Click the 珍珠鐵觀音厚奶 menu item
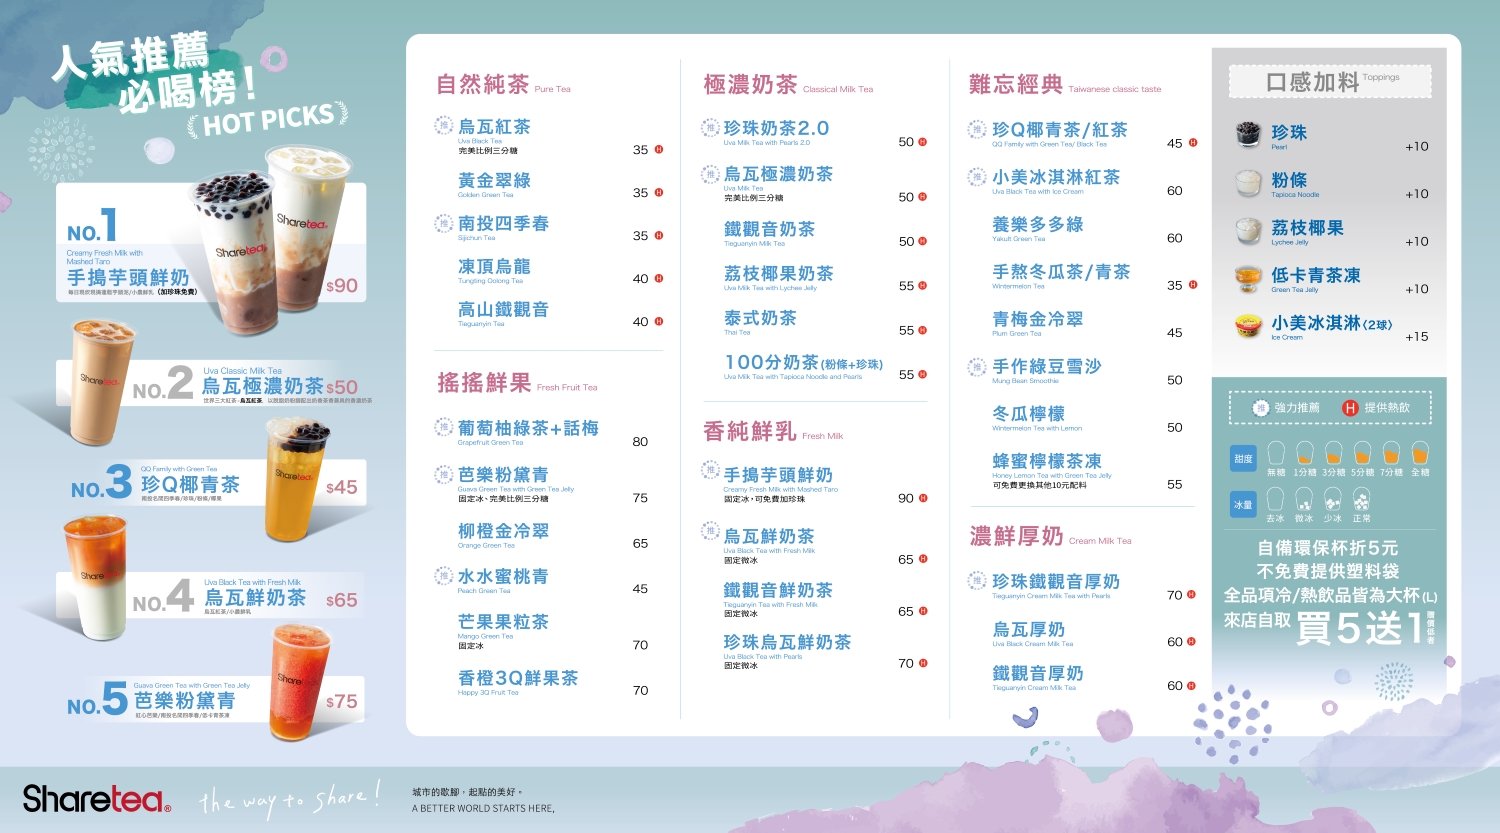This screenshot has height=833, width=1500. 1055,586
